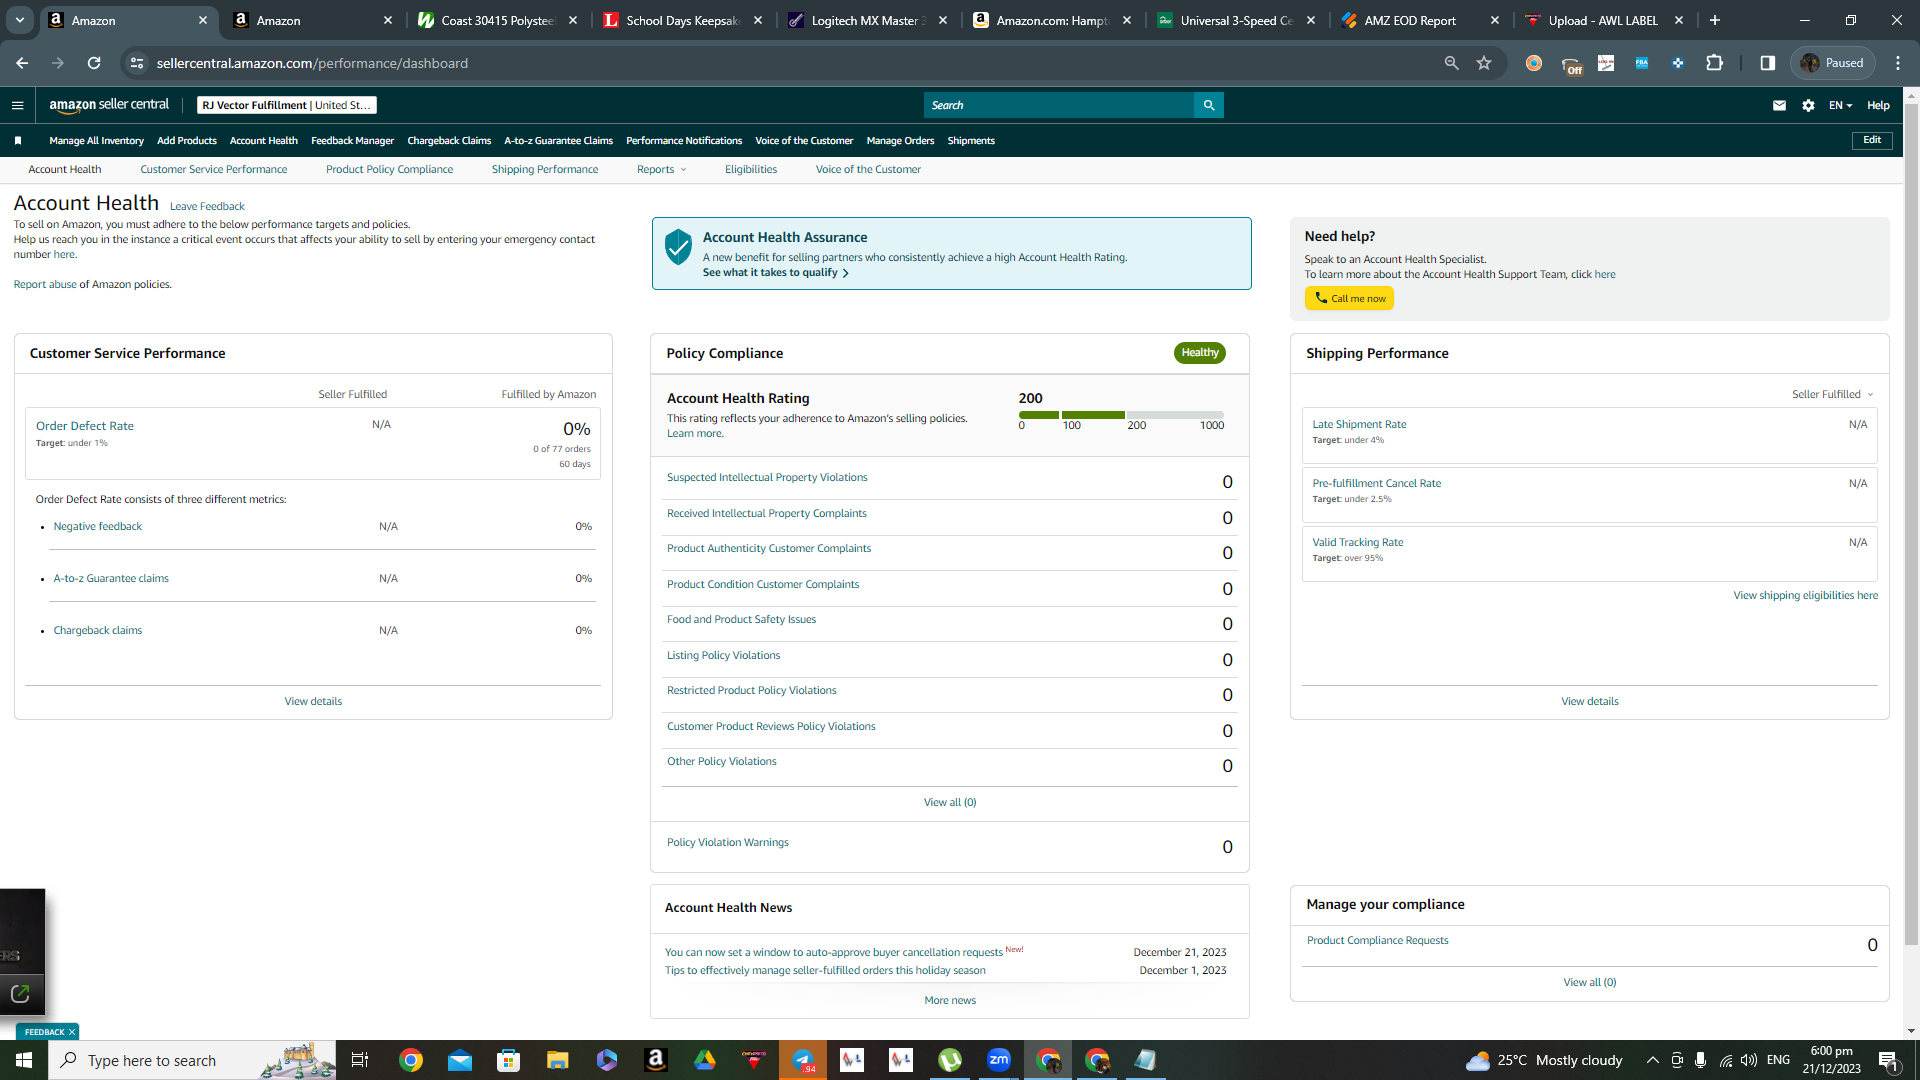The width and height of the screenshot is (1920, 1080).
Task: Click the browser back arrow
Action: click(22, 63)
